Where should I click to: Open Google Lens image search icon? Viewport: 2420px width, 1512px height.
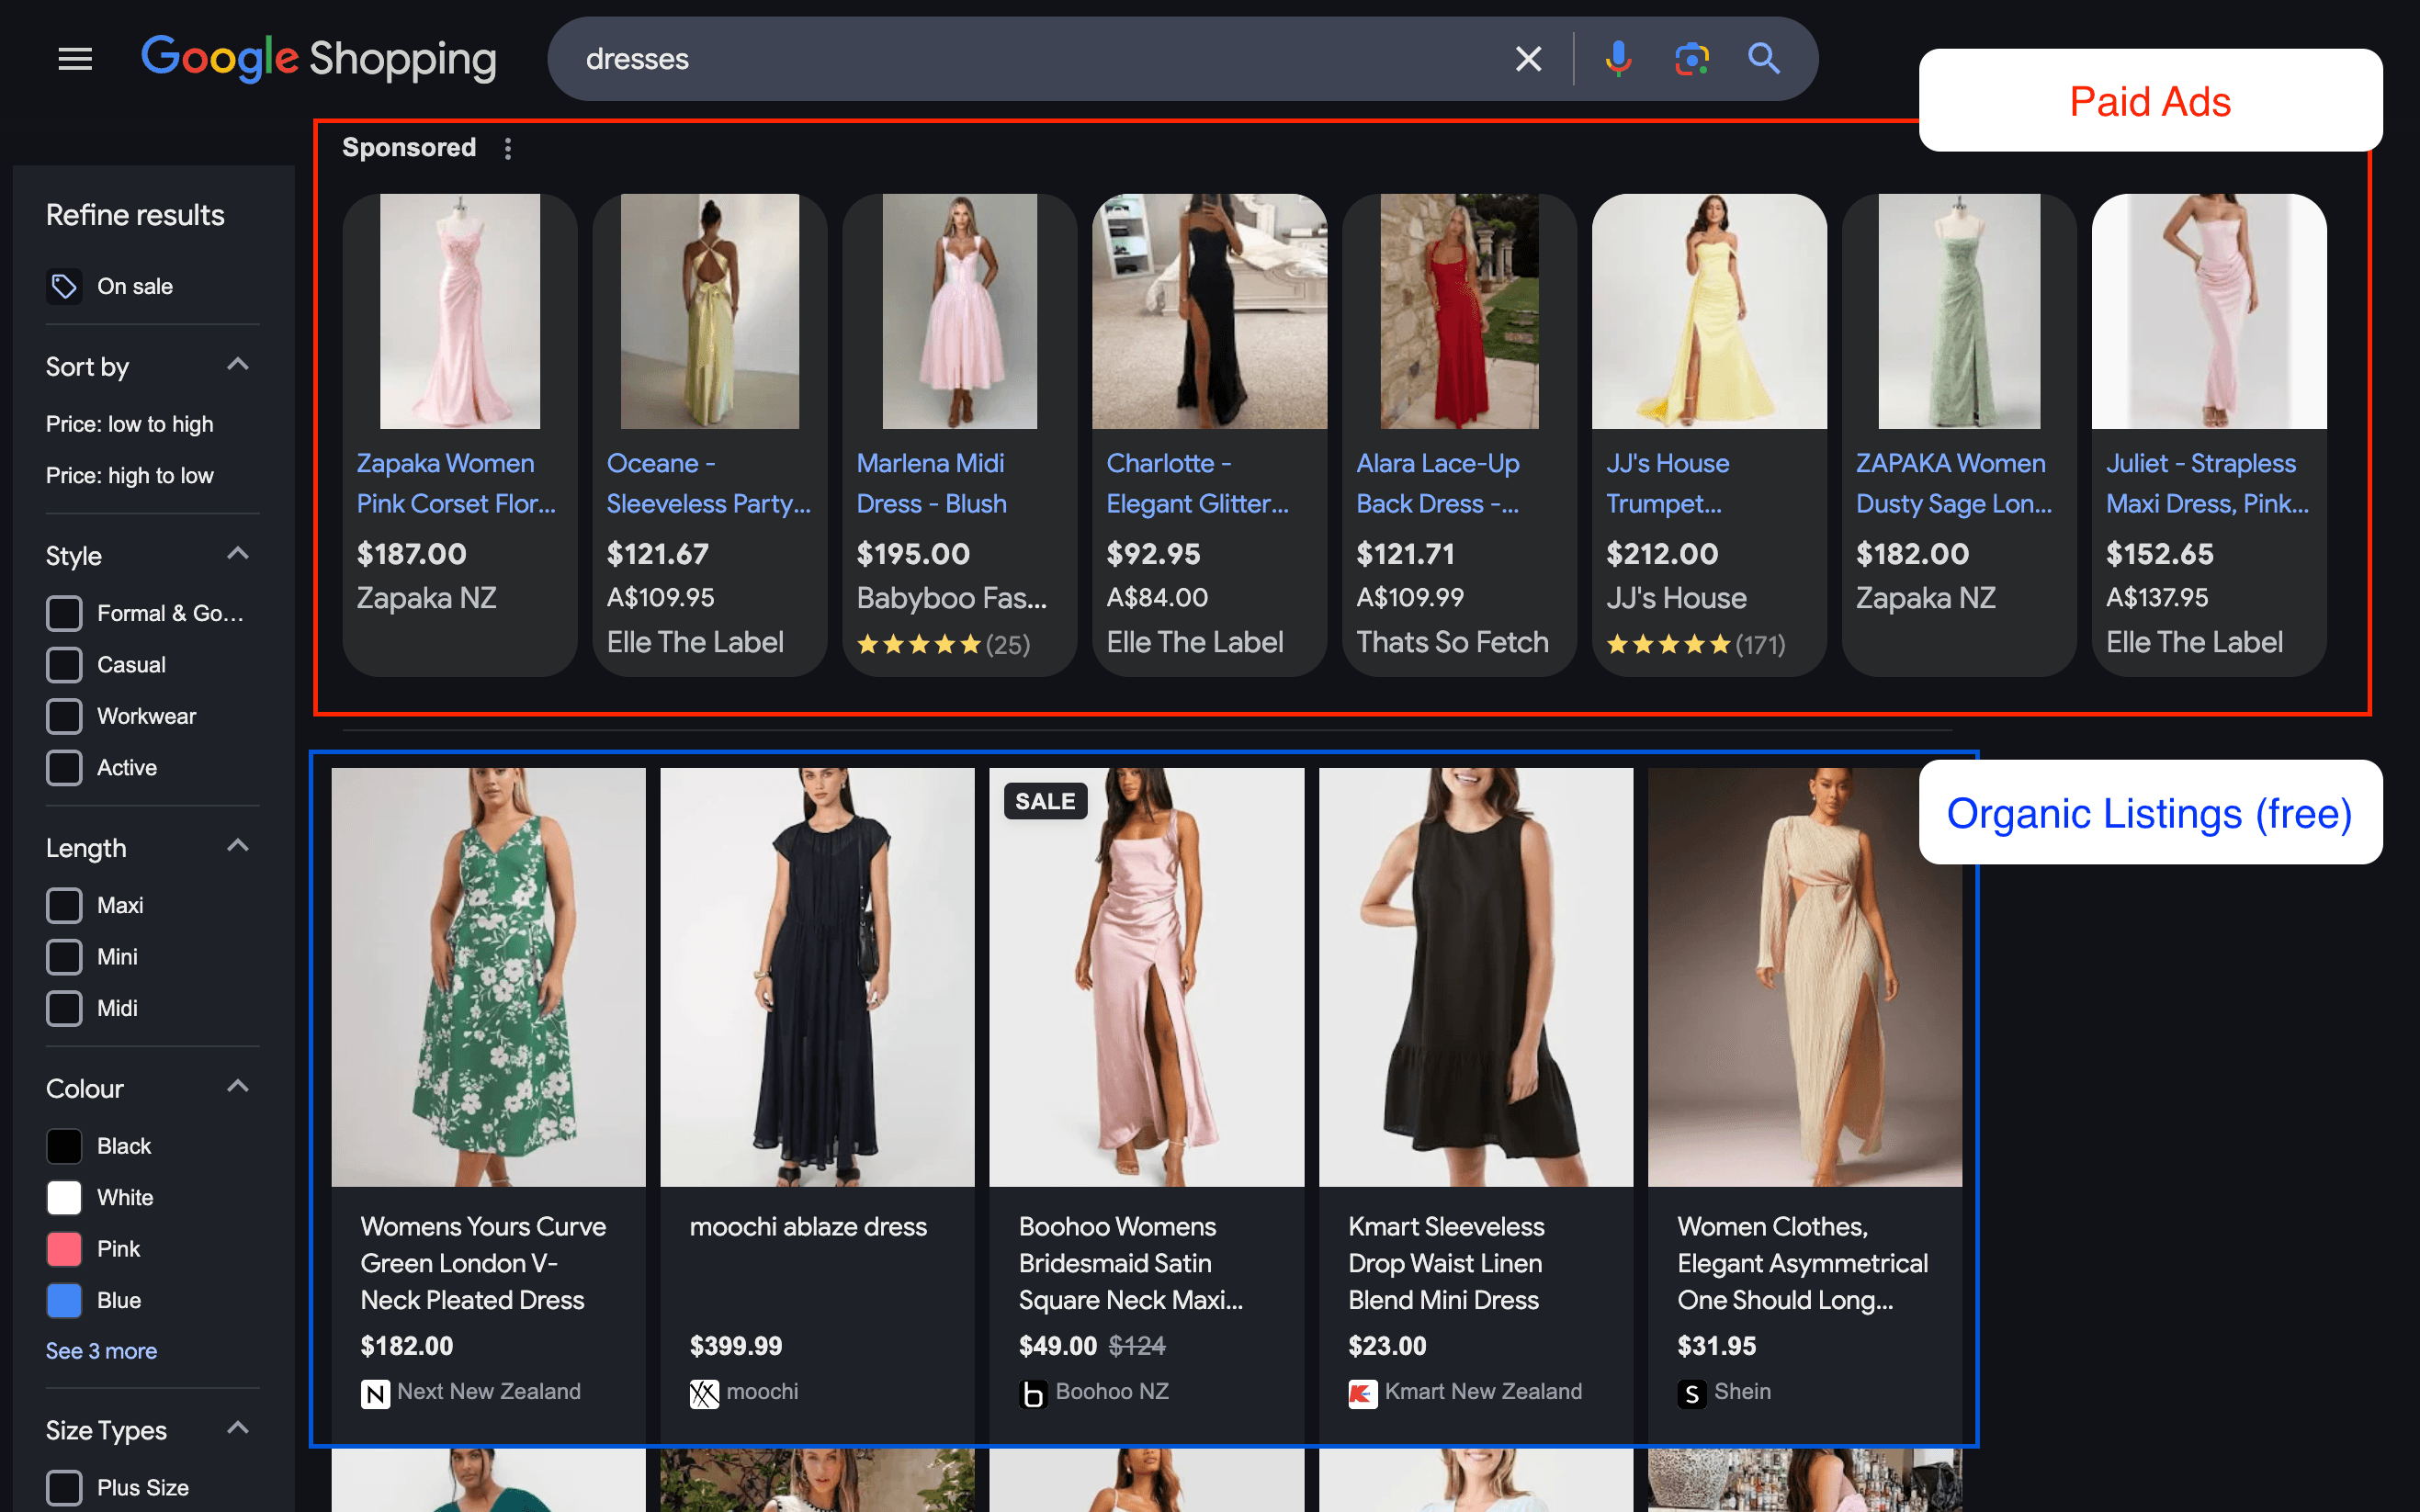tap(1691, 59)
